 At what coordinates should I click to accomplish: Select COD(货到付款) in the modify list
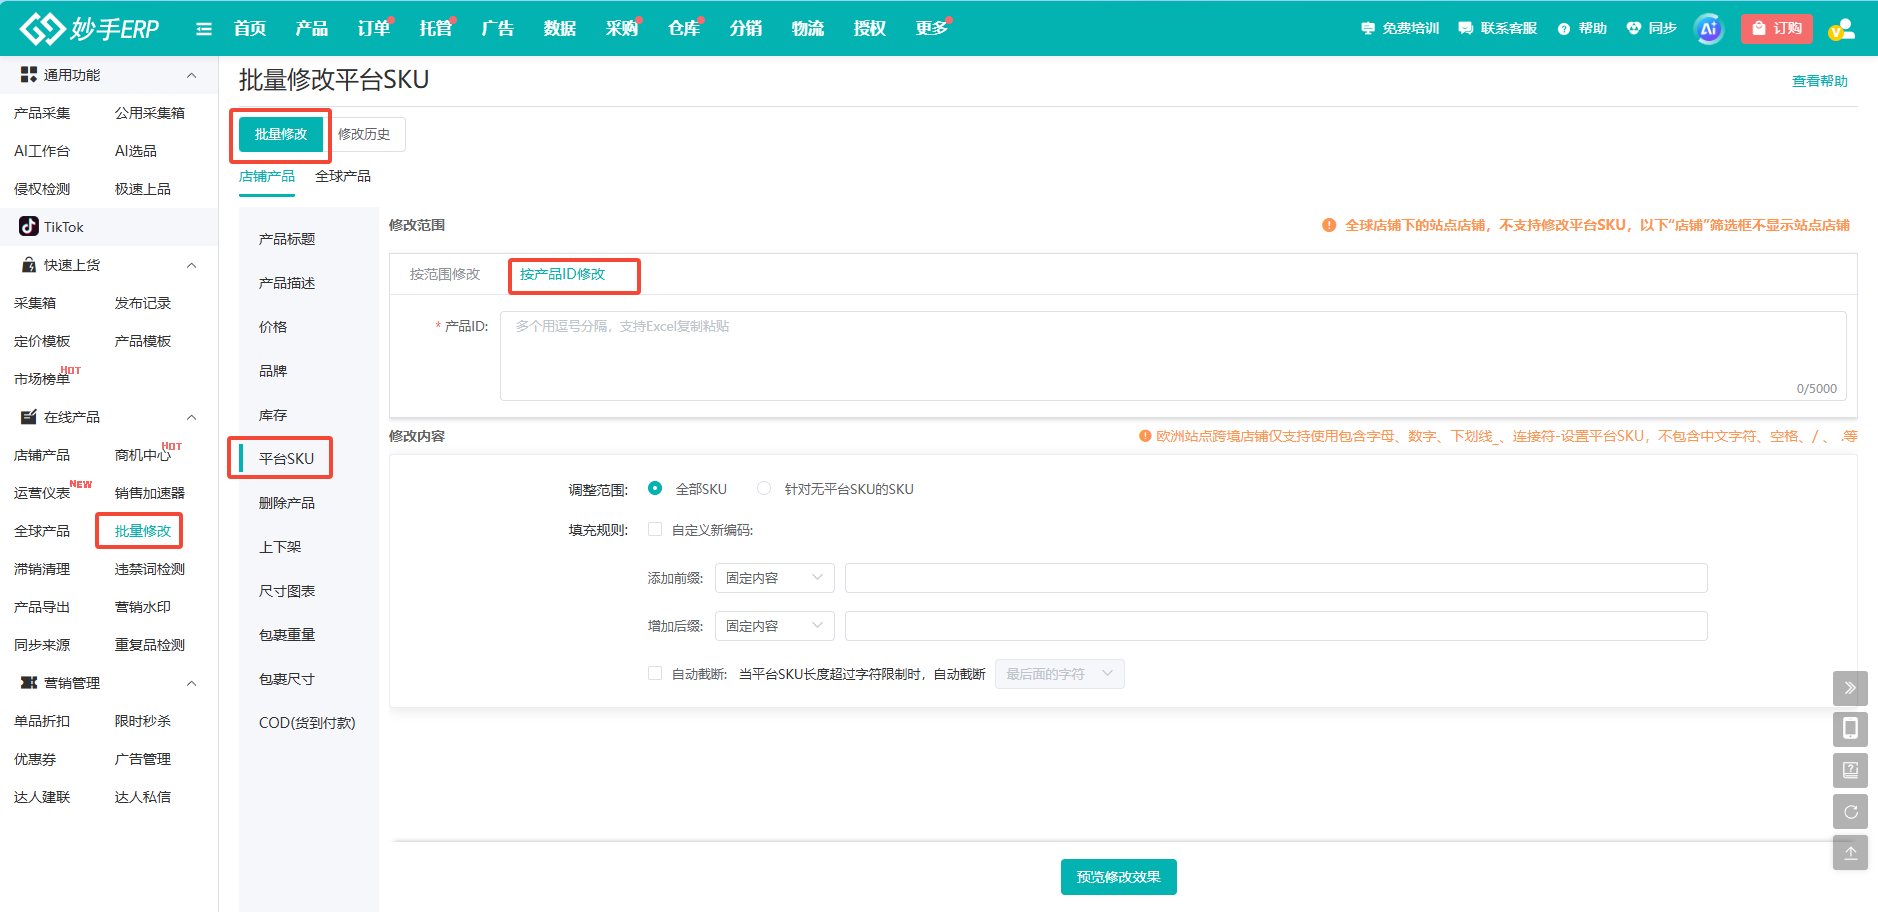click(307, 723)
